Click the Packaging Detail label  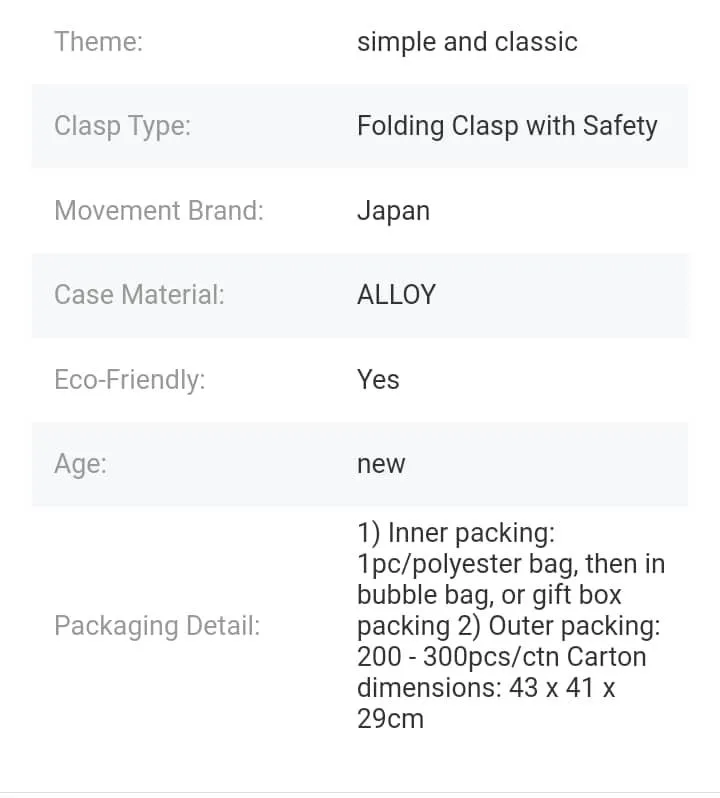pyautogui.click(x=157, y=626)
